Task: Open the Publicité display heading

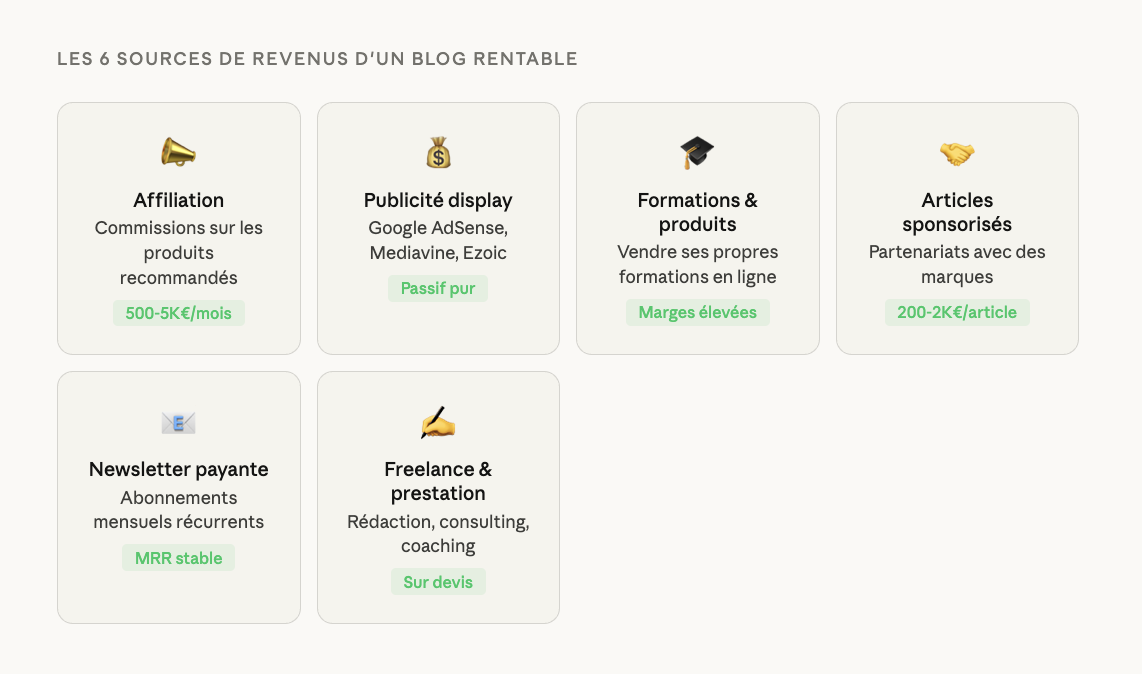Action: [x=438, y=200]
